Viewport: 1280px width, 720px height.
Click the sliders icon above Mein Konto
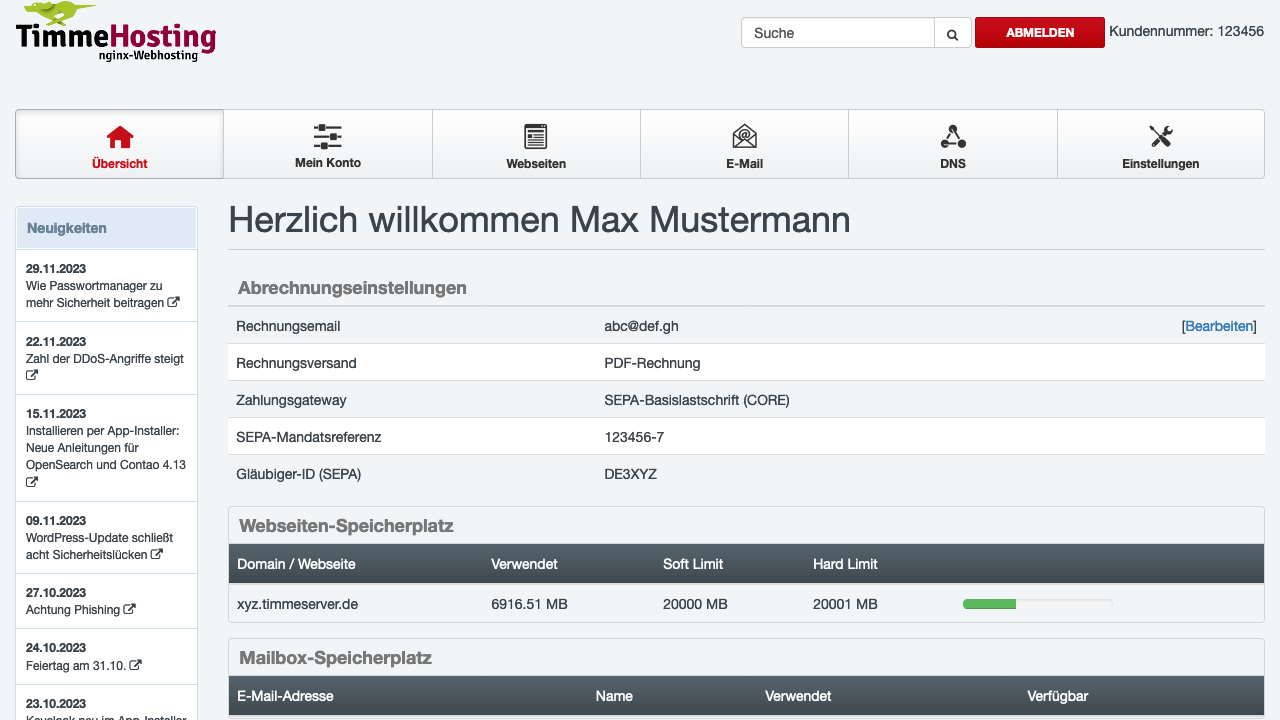pos(328,137)
